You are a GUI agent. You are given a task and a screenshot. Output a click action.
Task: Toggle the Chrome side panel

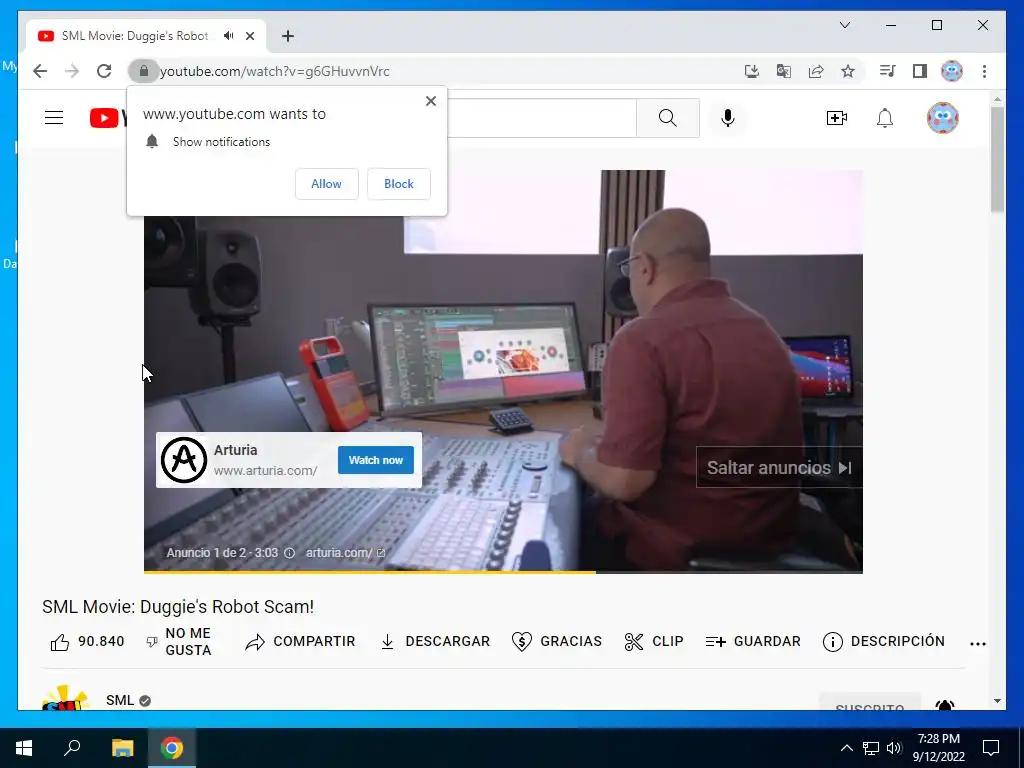[920, 71]
